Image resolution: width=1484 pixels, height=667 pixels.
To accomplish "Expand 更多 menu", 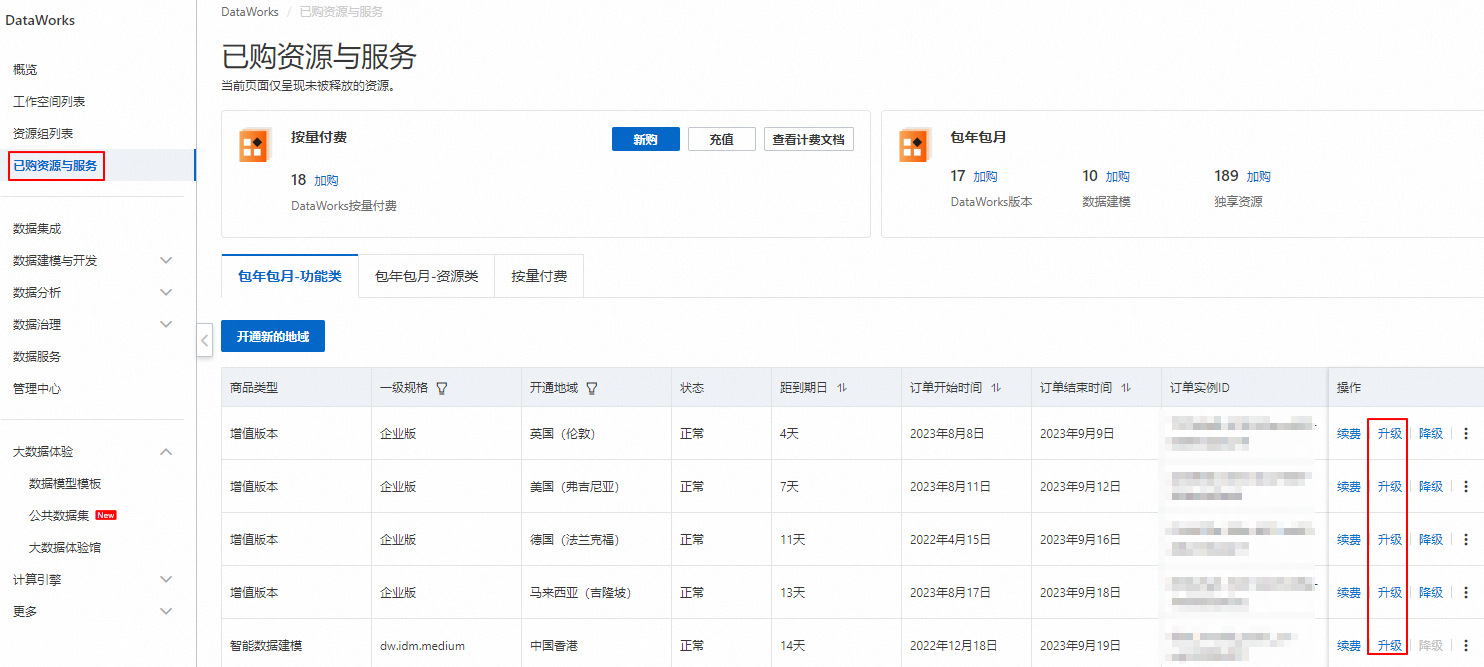I will 166,611.
